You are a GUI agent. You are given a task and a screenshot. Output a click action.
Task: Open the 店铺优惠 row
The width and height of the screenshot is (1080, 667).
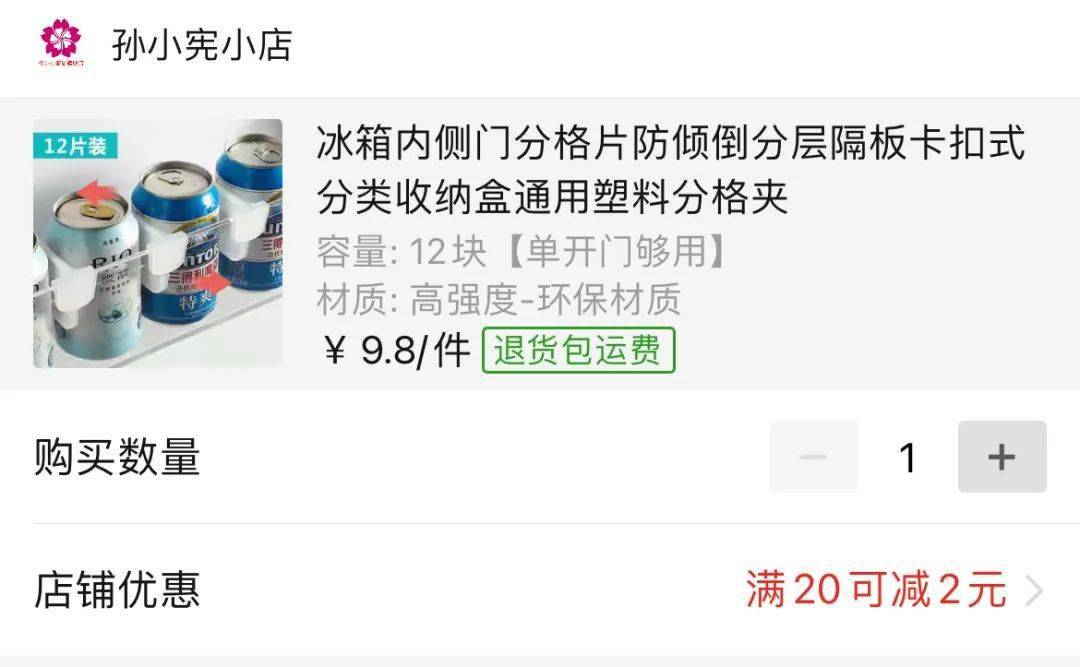tap(540, 591)
